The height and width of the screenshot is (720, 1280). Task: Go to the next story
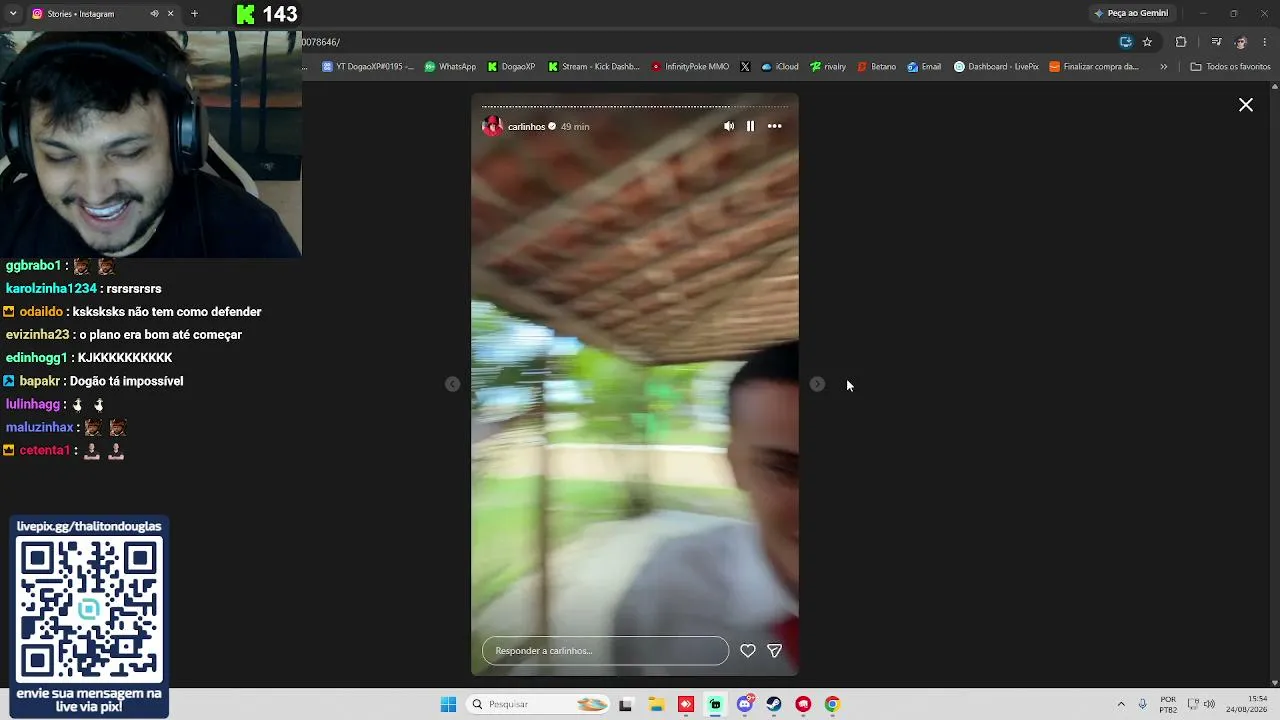[x=817, y=384]
